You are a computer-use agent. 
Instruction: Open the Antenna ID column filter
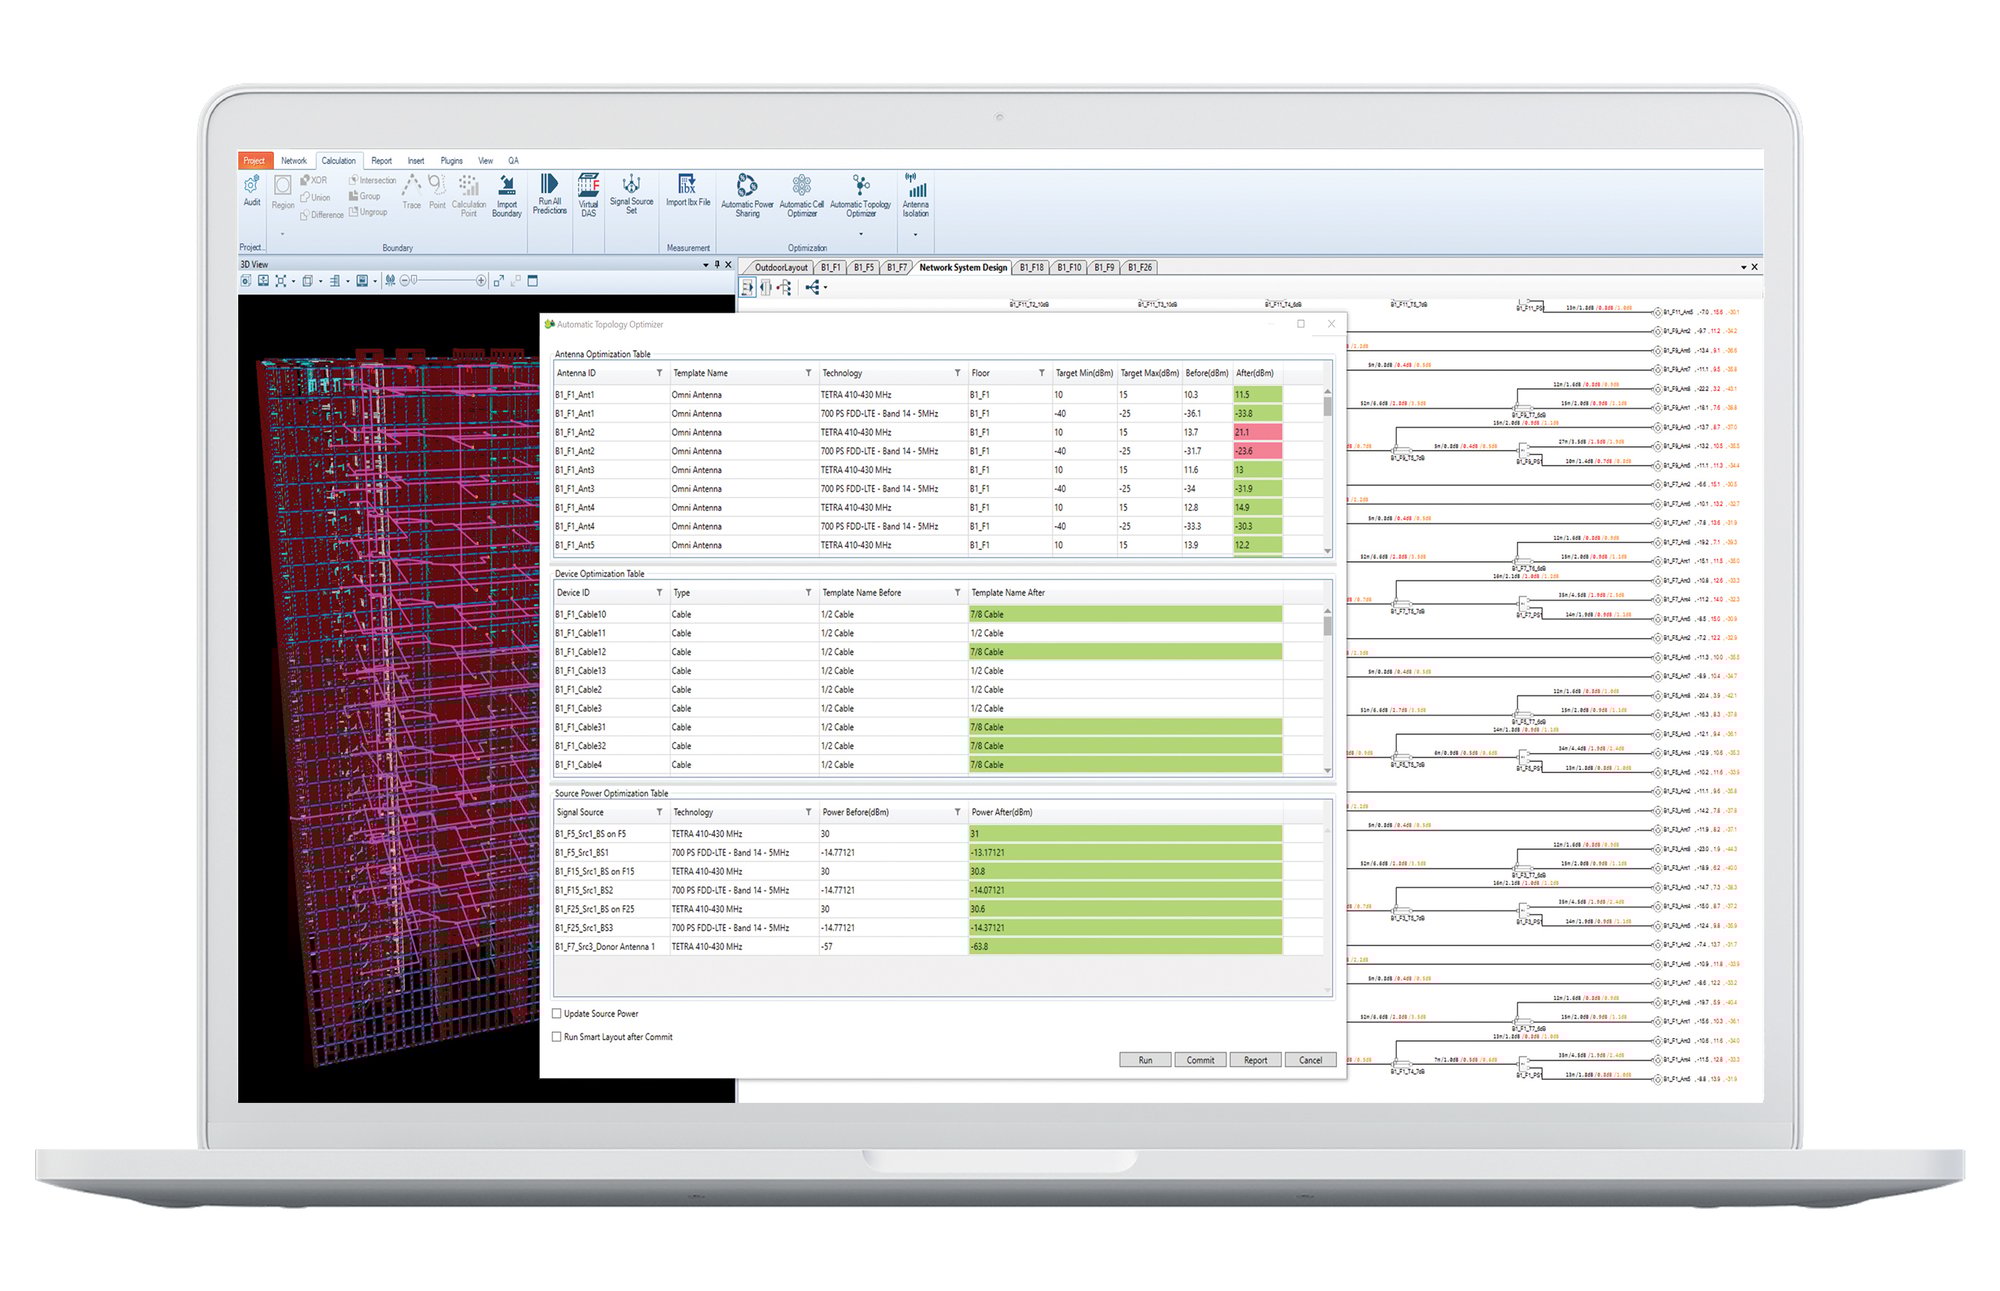pyautogui.click(x=659, y=373)
